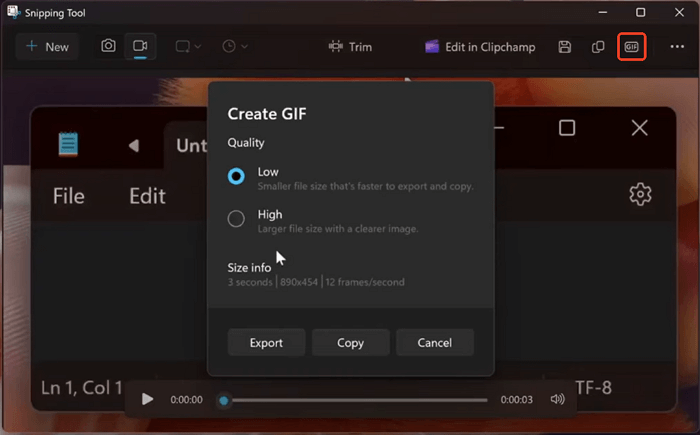Open the snip shape mode dropdown
This screenshot has height=435, width=700.
tap(188, 46)
